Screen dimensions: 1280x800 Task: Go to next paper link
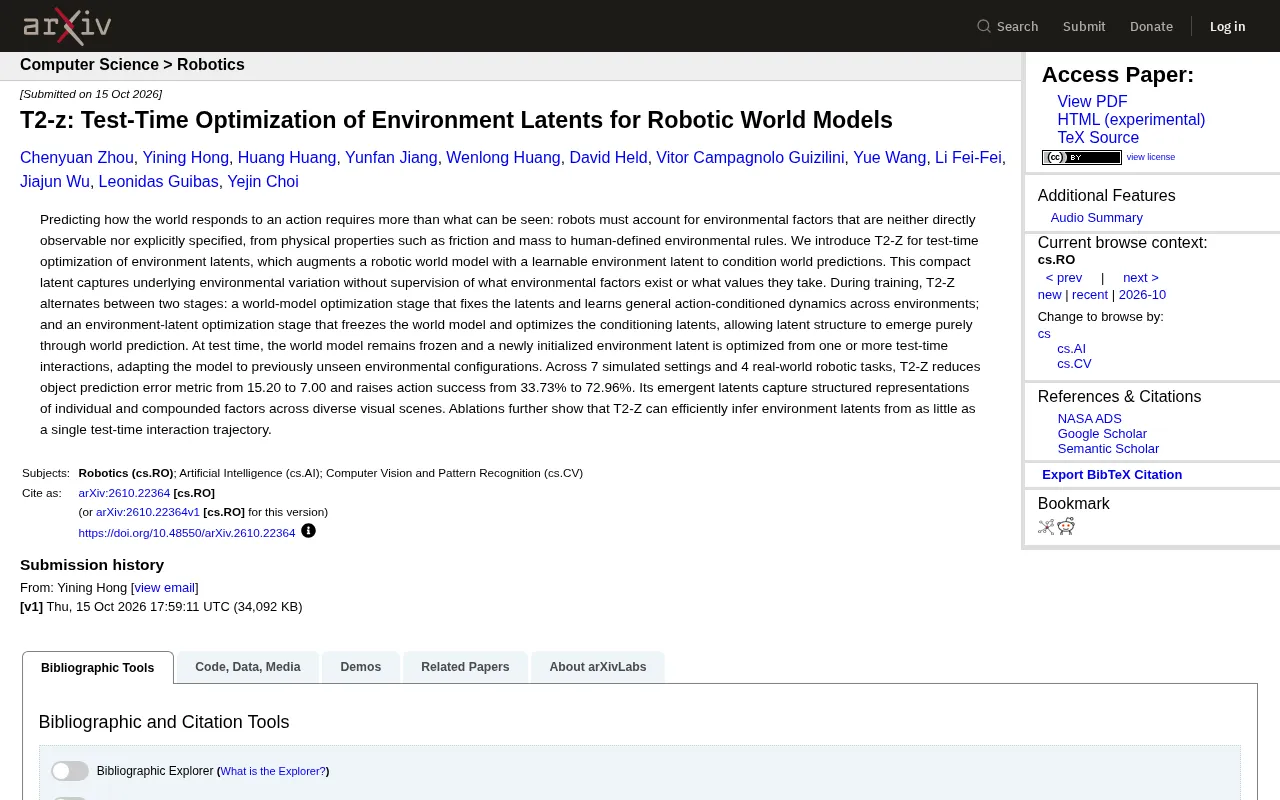(1141, 278)
